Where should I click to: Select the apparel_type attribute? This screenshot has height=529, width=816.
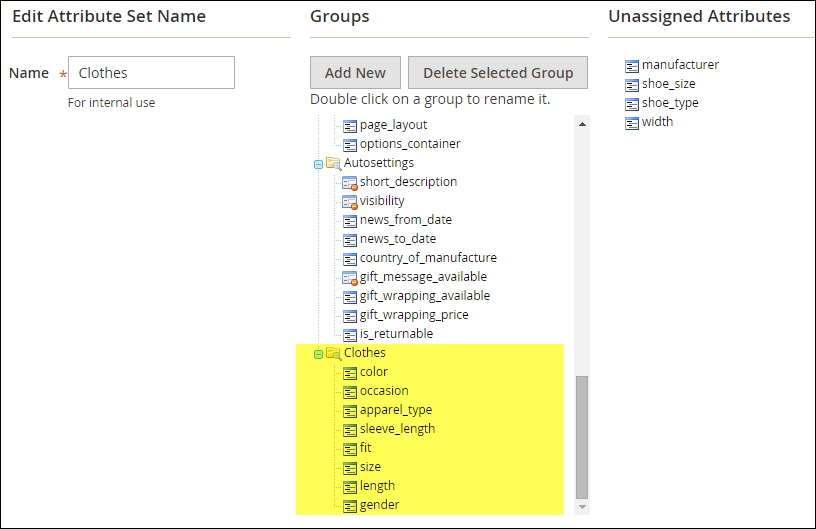(x=396, y=410)
